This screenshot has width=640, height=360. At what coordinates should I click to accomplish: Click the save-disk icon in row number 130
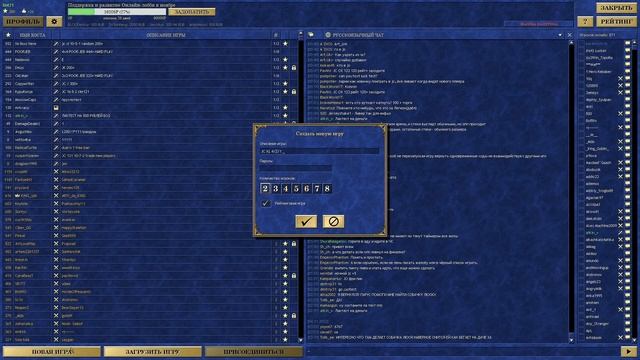[x=56, y=108]
